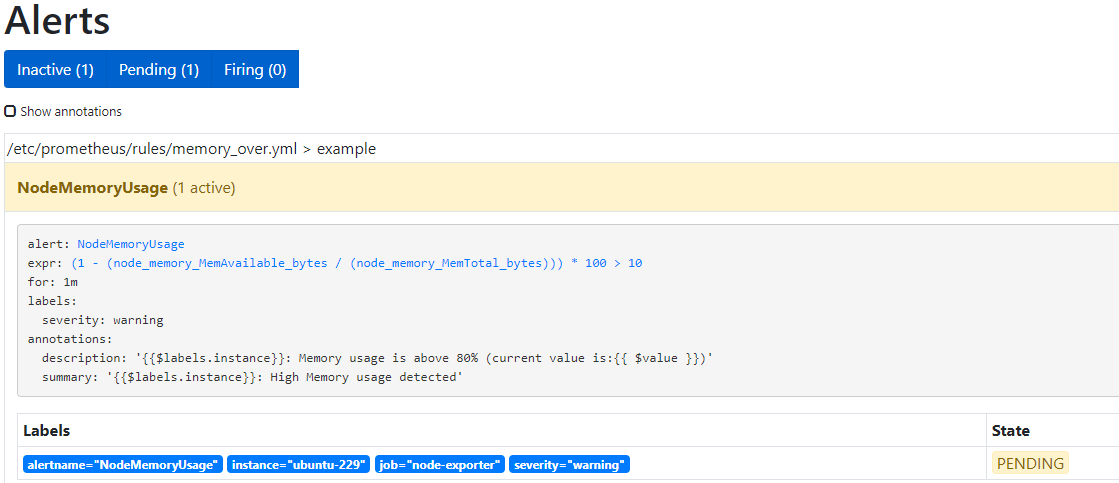Screen dimensions: 1119x483
Task: Click the instance="ubuntu-229" label badge
Action: point(299,465)
